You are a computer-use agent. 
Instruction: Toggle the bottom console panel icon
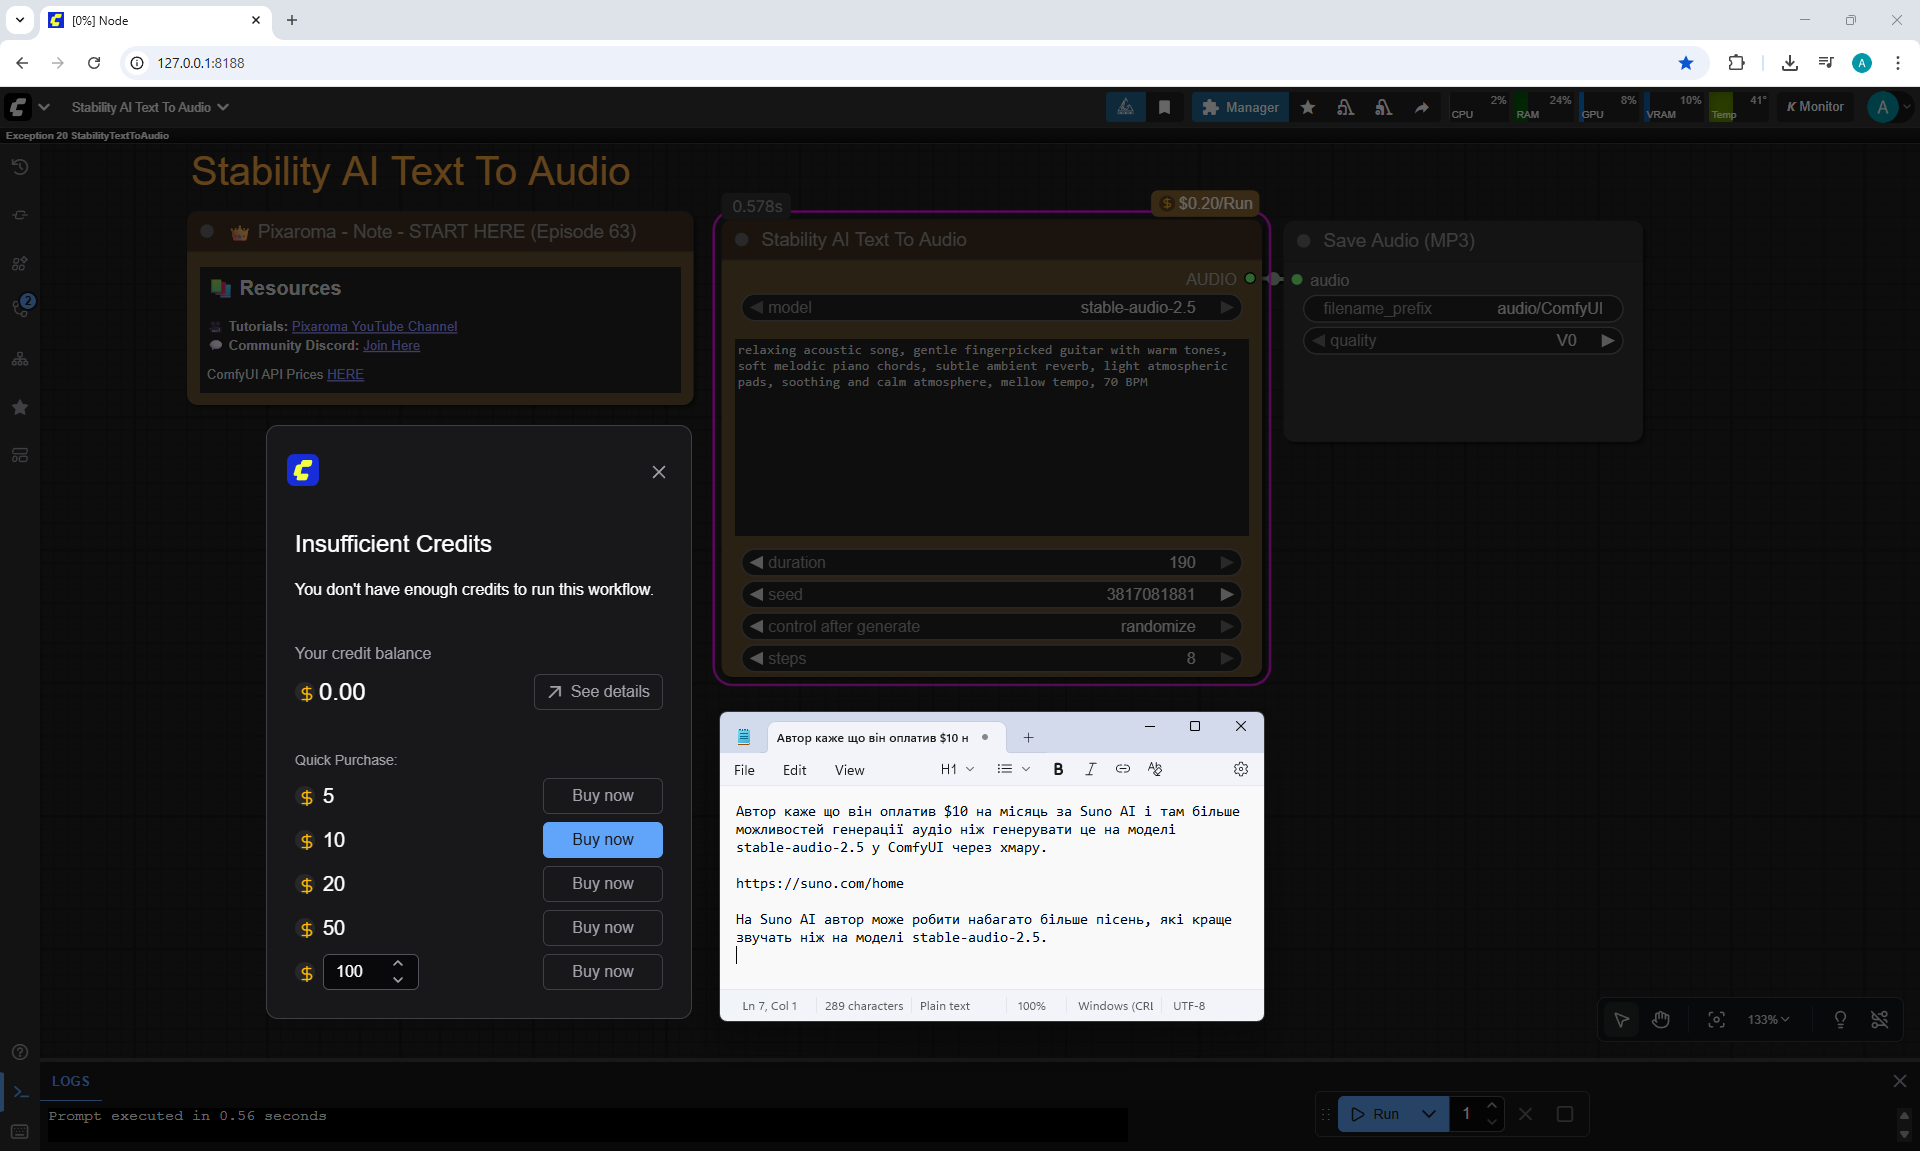[20, 1091]
